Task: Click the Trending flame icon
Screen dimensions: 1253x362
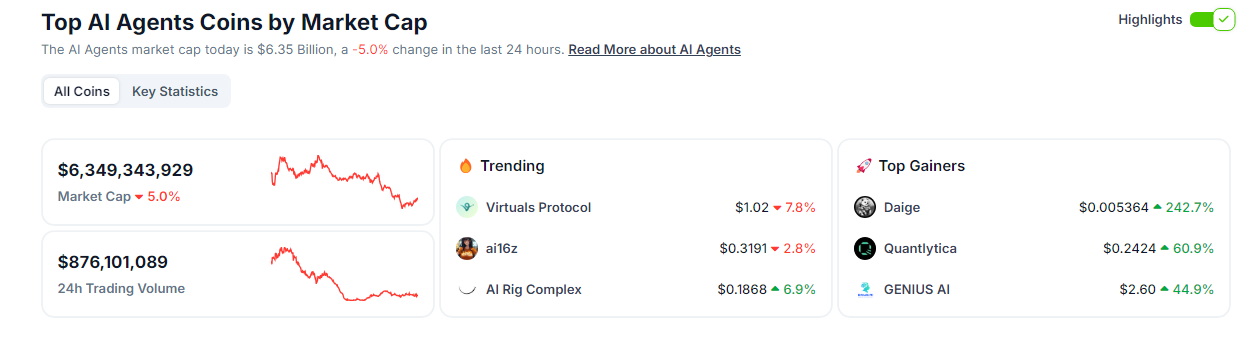Action: pos(465,166)
